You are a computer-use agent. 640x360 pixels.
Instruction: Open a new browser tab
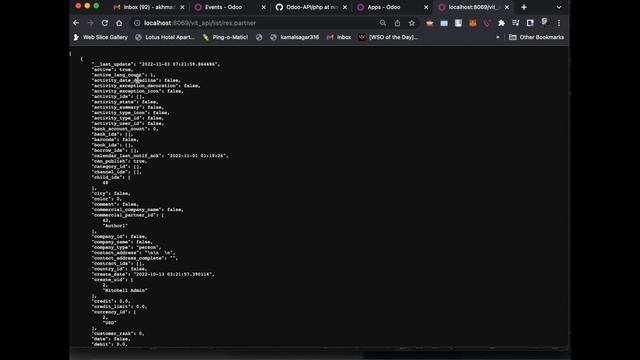click(524, 7)
